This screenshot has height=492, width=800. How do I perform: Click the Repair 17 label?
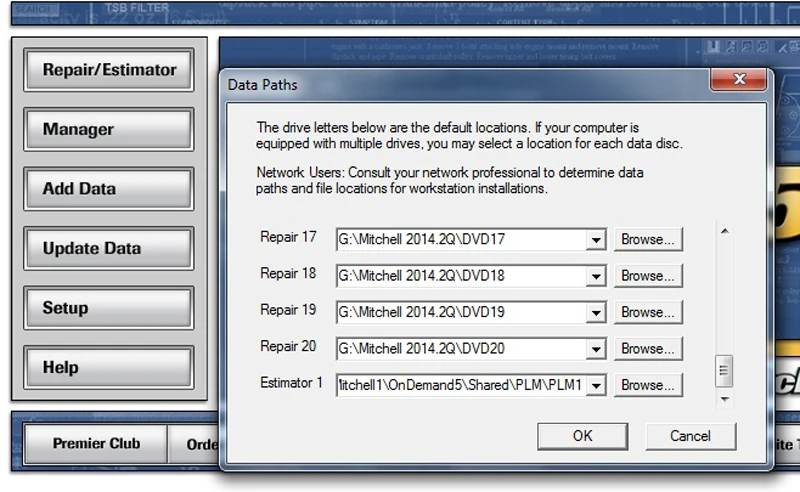click(288, 237)
